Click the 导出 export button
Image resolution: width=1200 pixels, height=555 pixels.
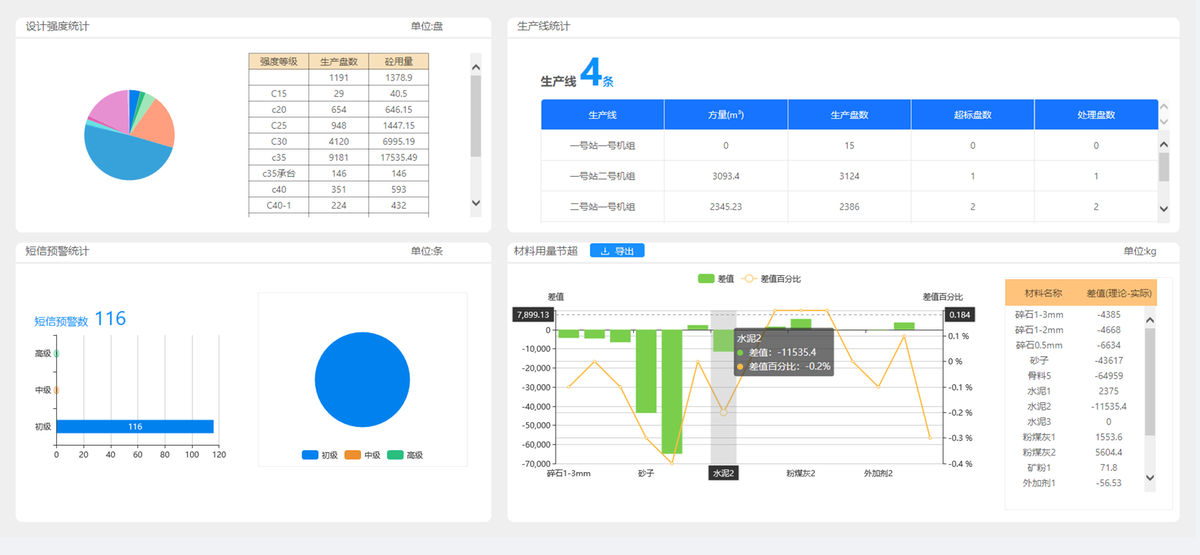coord(617,251)
